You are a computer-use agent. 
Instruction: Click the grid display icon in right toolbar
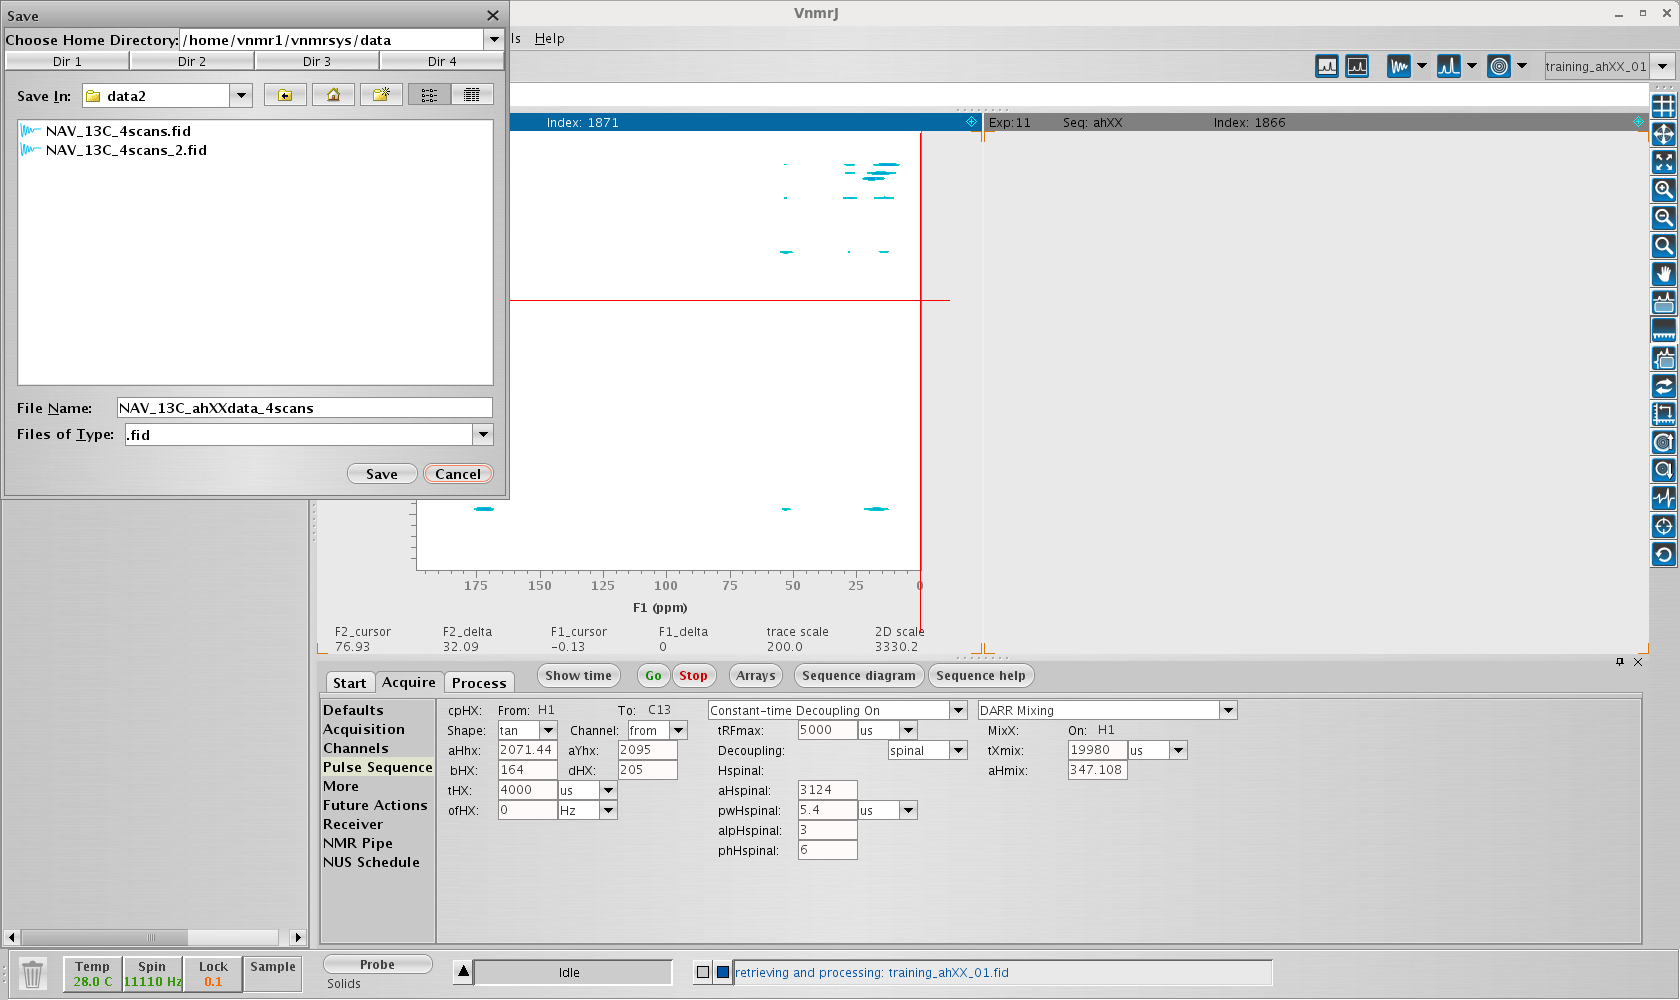pos(1663,105)
